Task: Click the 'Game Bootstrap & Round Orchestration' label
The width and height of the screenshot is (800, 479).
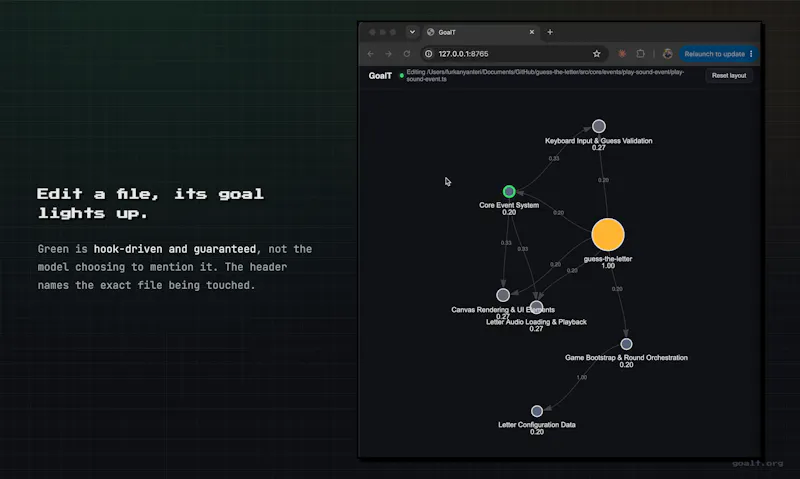Action: (626, 358)
